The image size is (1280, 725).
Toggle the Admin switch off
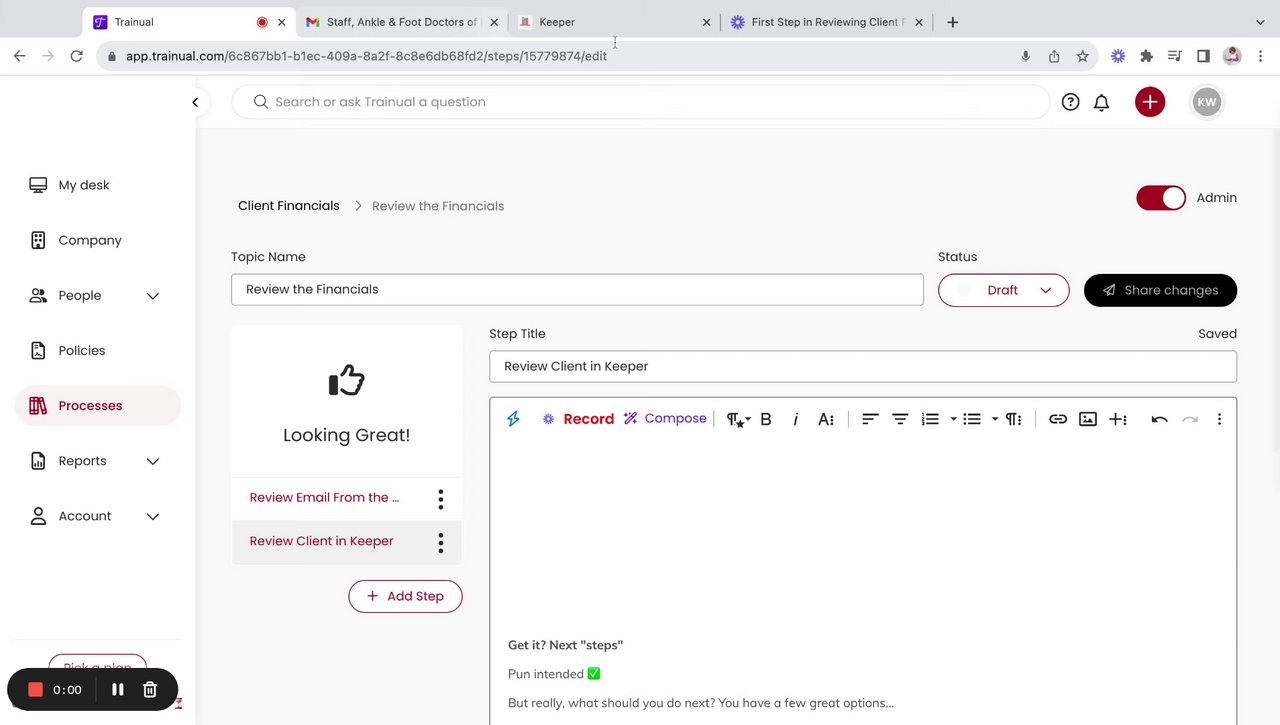click(1160, 198)
